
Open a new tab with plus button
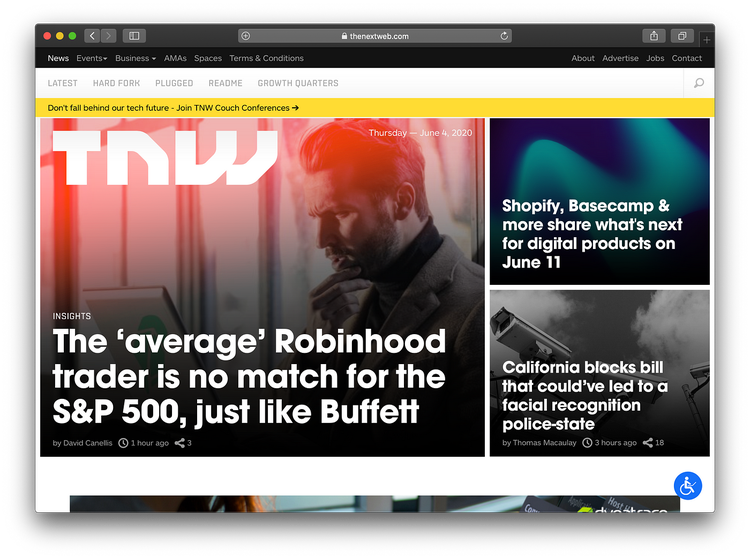706,40
